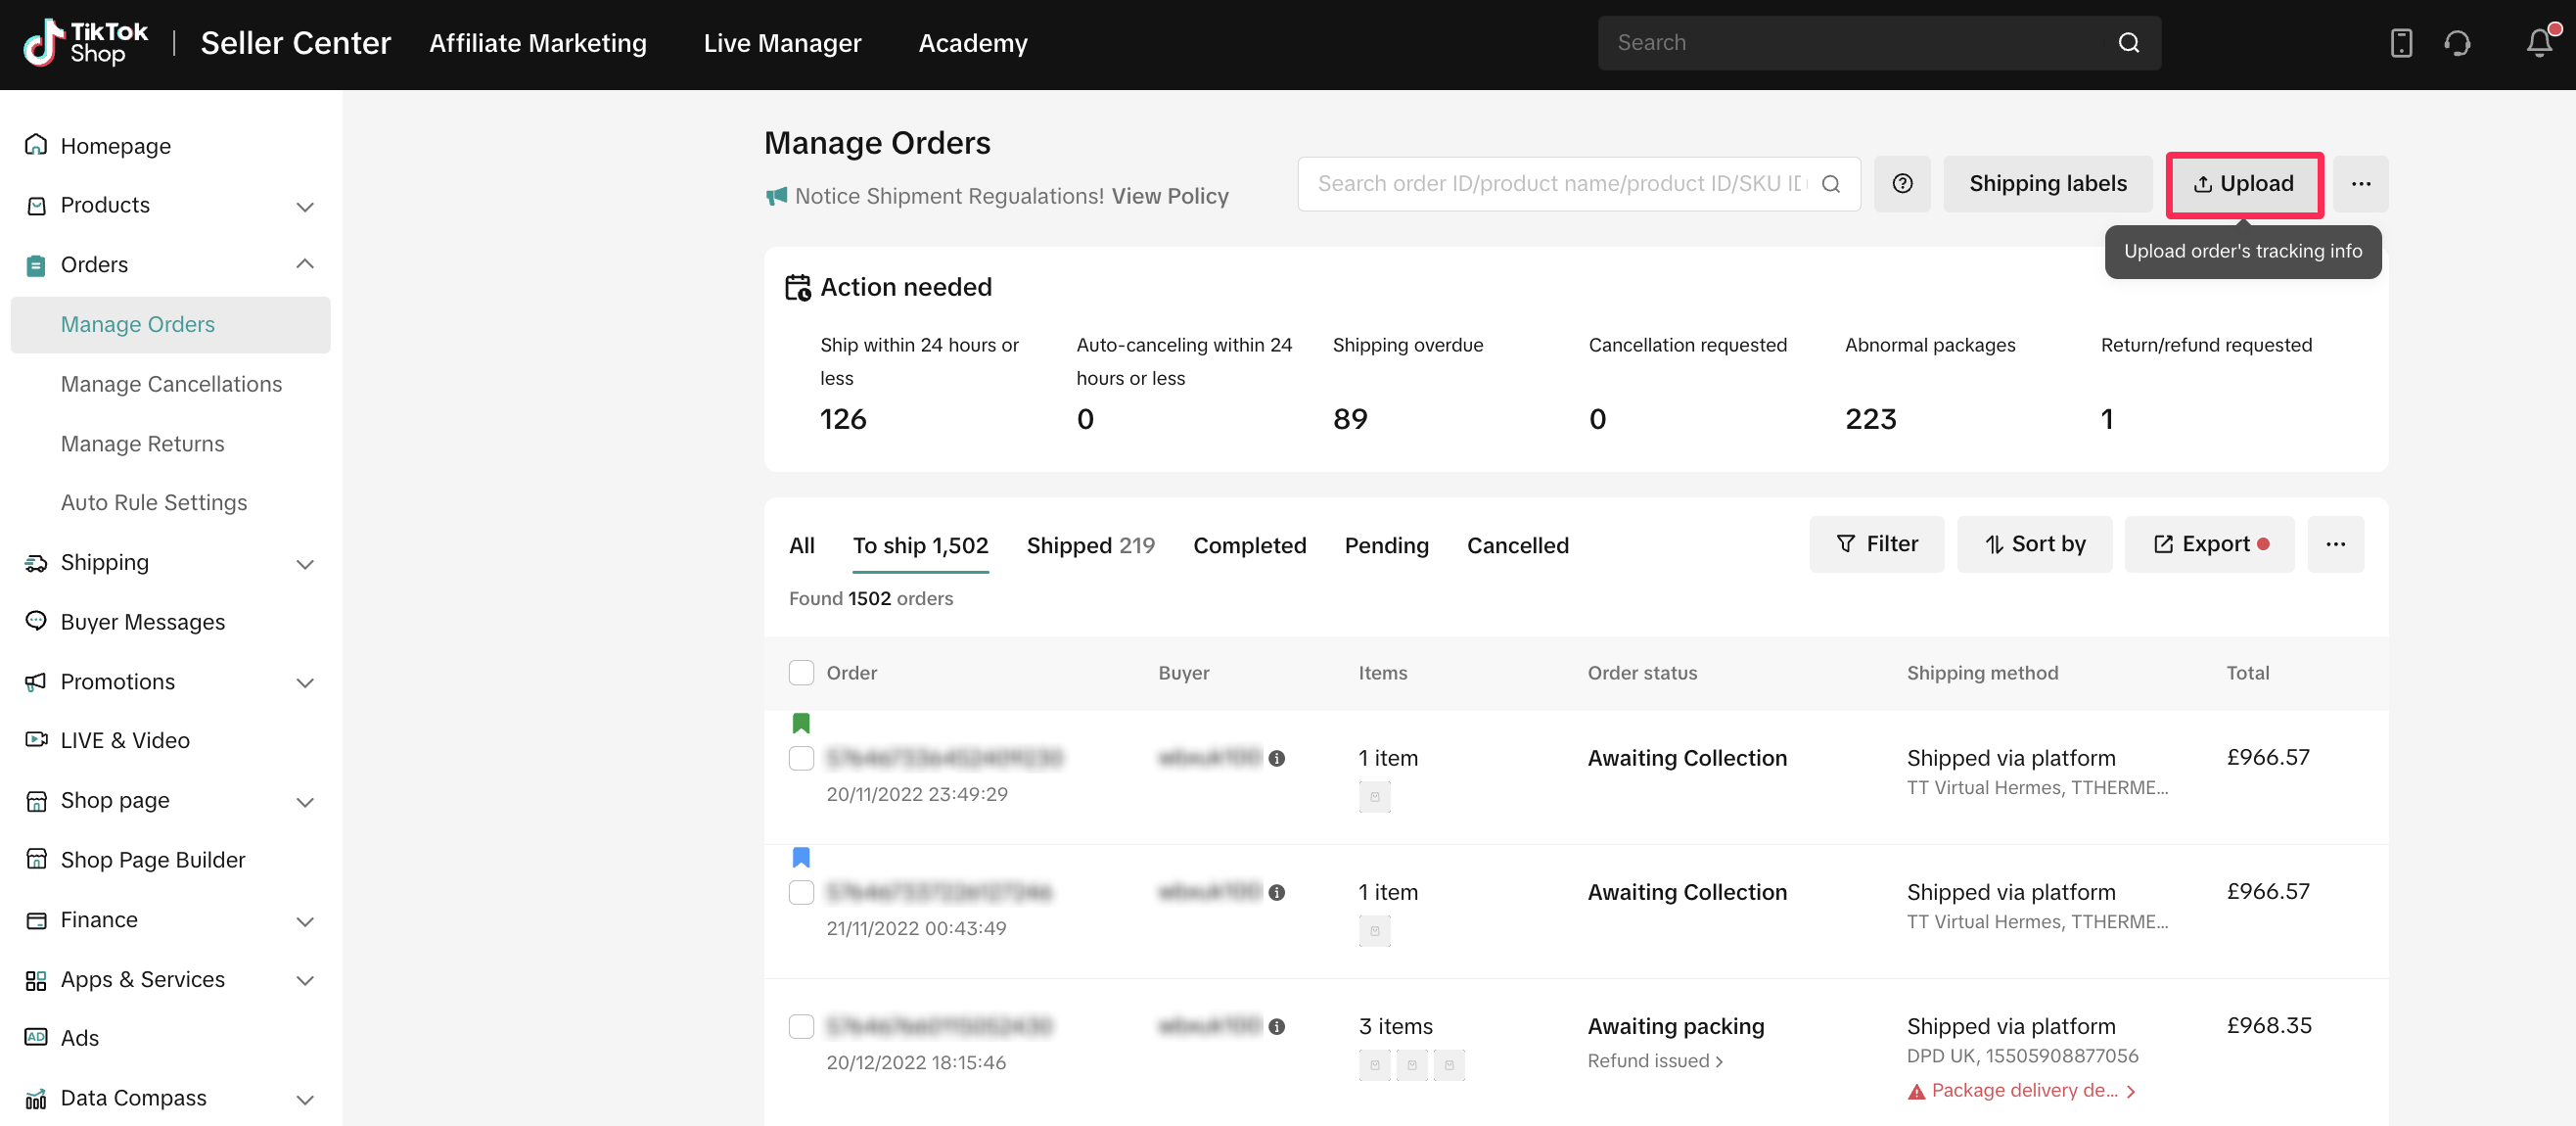Expand the Finance sidebar menu
This screenshot has height=1126, width=2576.
[305, 921]
